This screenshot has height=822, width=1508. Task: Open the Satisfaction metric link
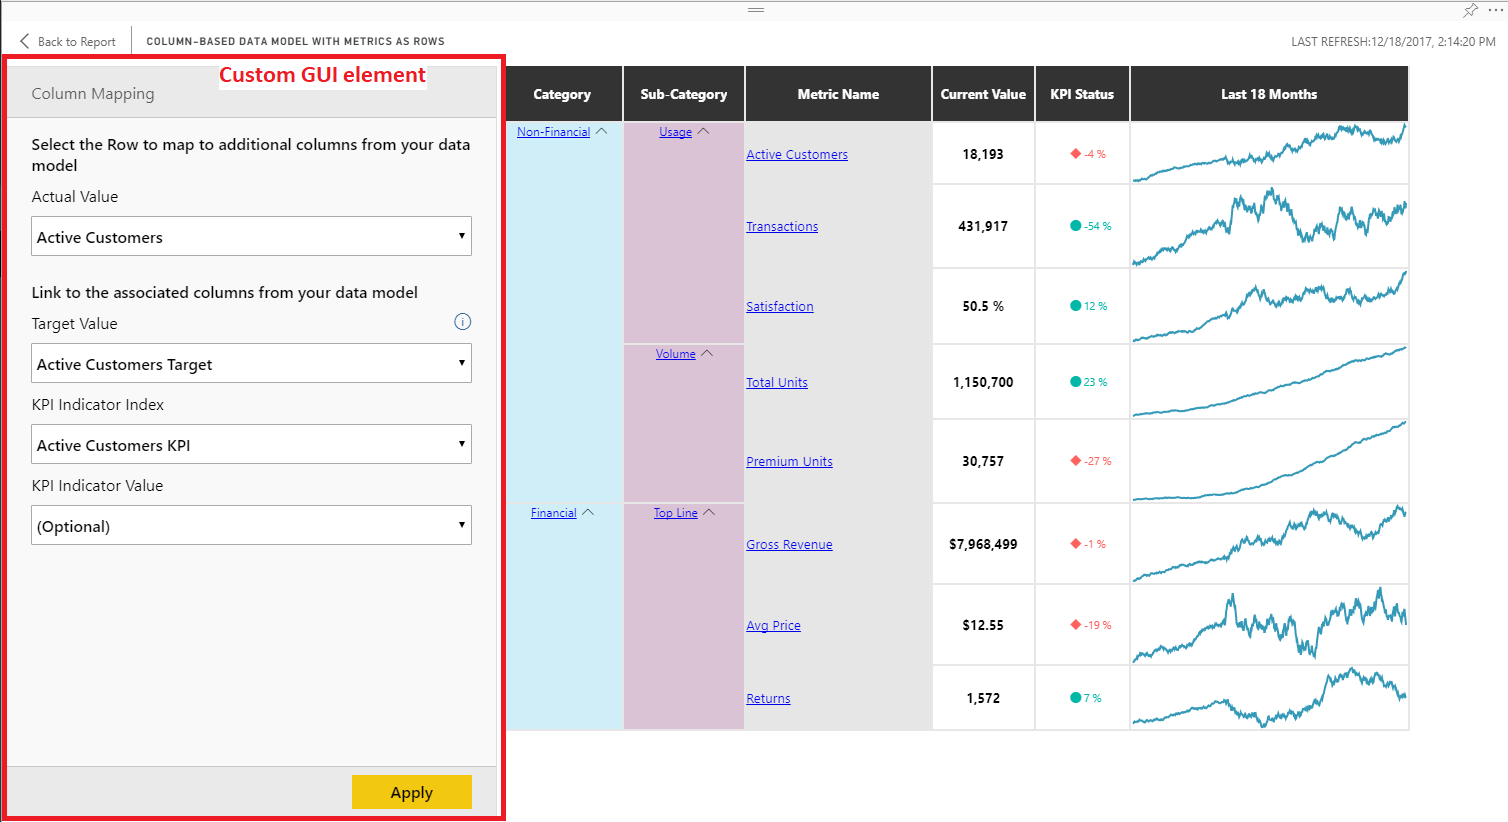[x=780, y=306]
